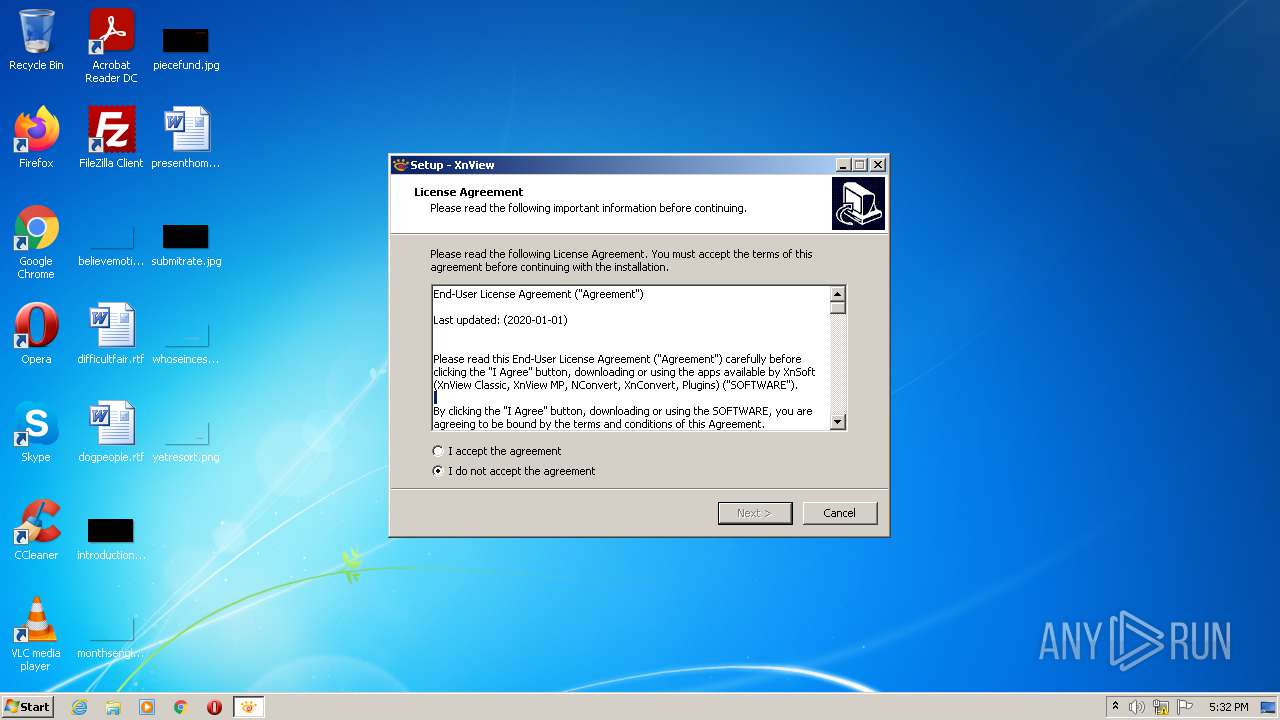1280x720 pixels.
Task: Select the dogpeople.rtf document
Action: (x=111, y=432)
